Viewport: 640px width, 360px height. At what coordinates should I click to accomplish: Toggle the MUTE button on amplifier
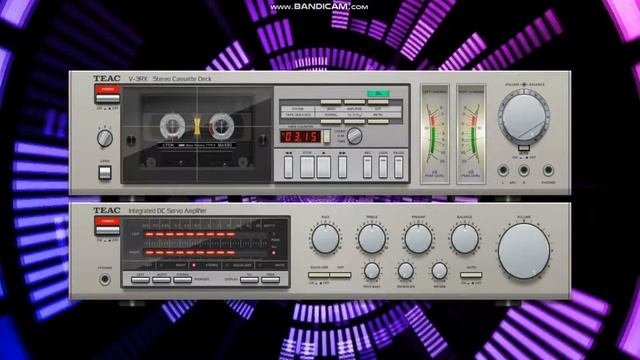[x=471, y=275]
